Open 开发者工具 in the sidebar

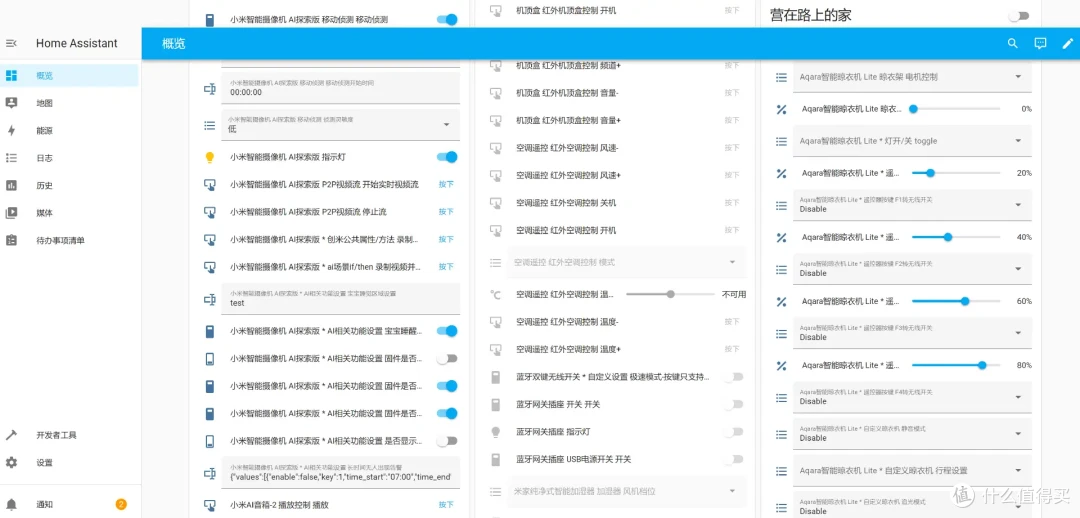click(x=70, y=435)
